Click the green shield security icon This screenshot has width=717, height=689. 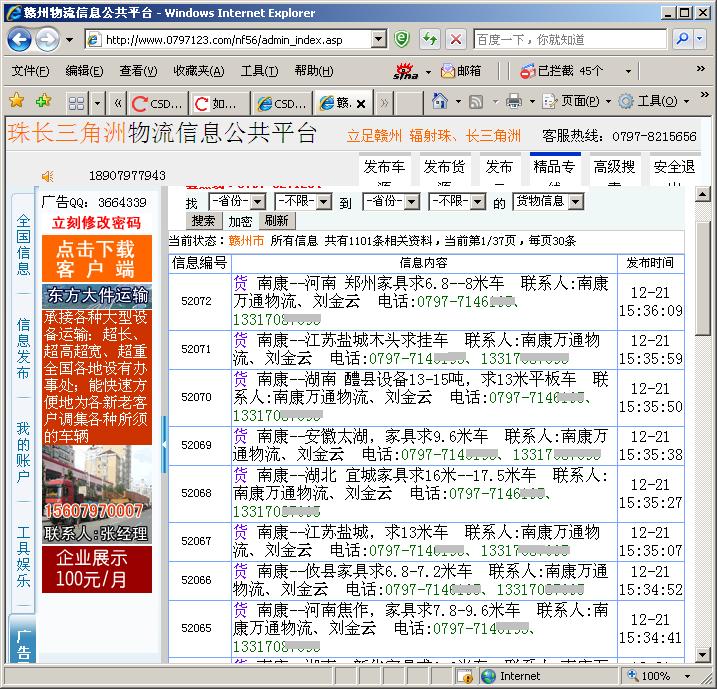click(x=402, y=39)
